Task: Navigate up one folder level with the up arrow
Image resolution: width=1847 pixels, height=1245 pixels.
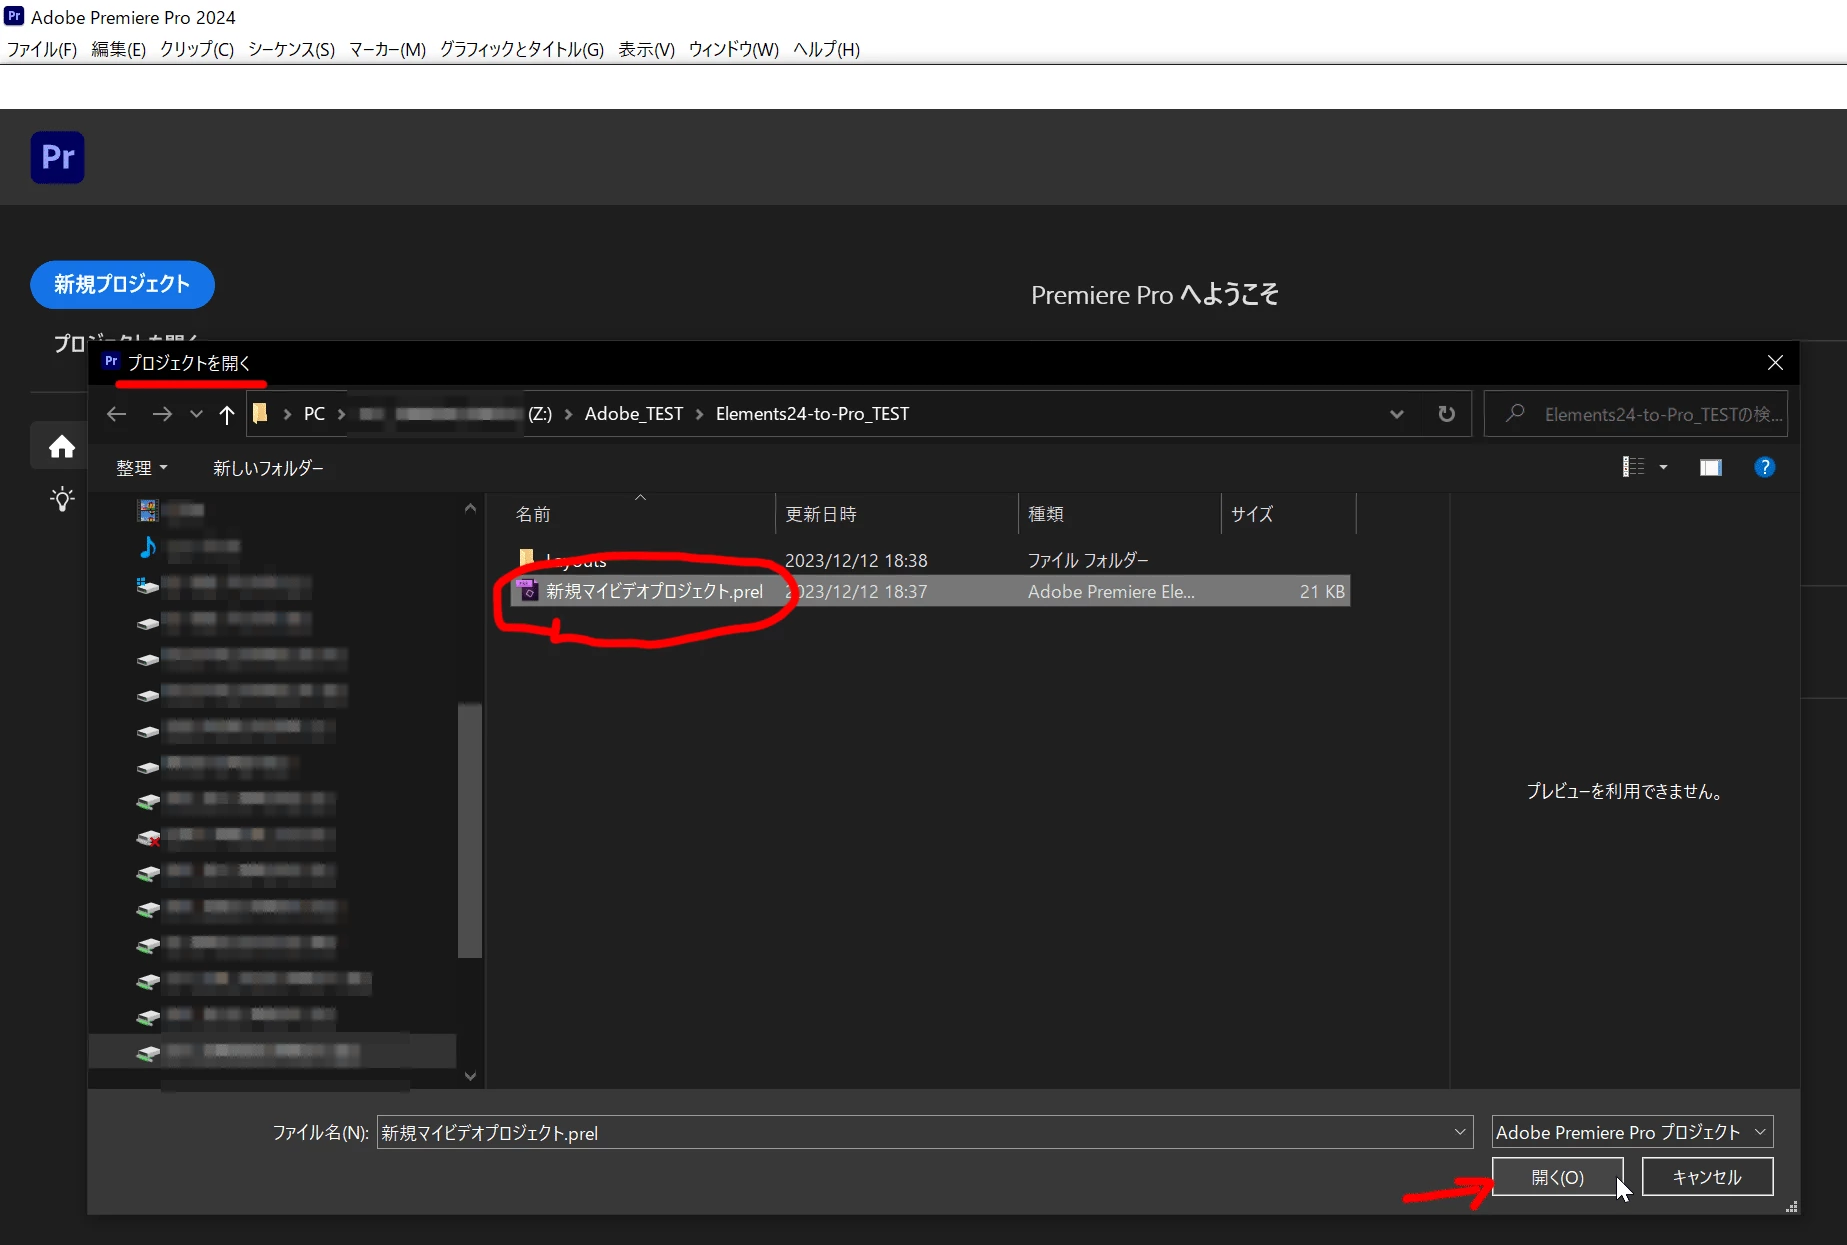Action: [227, 414]
